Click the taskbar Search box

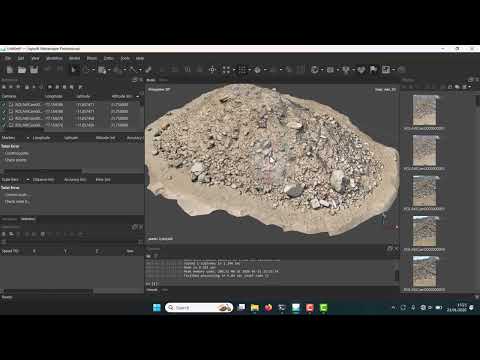[199, 308]
